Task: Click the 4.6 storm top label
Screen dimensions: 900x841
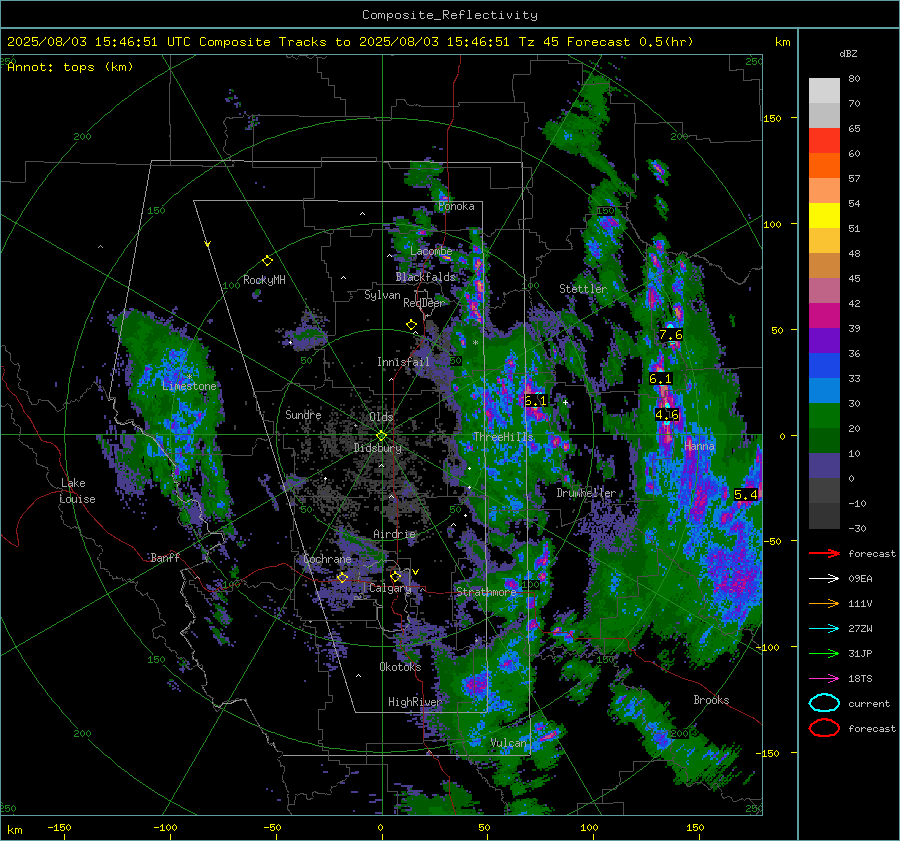Action: tap(666, 414)
